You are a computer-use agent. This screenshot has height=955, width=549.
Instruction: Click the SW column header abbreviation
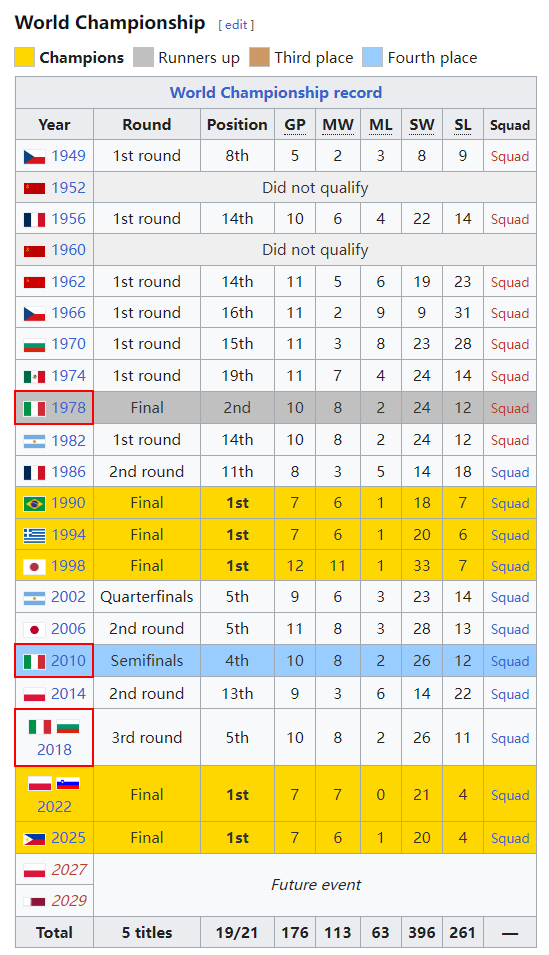coord(422,125)
